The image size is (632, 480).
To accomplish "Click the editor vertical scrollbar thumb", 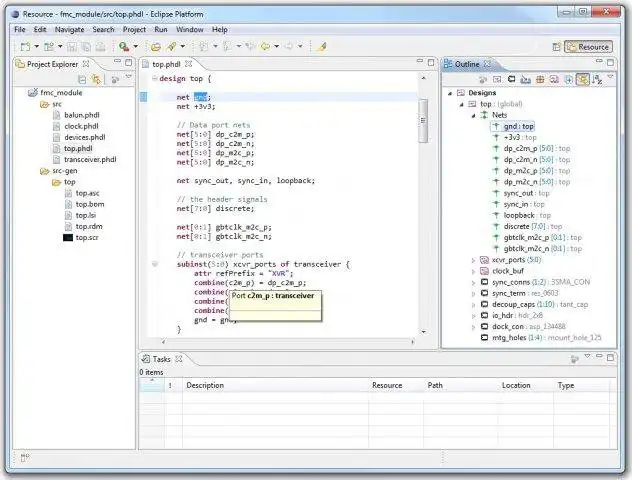I will click(x=423, y=120).
